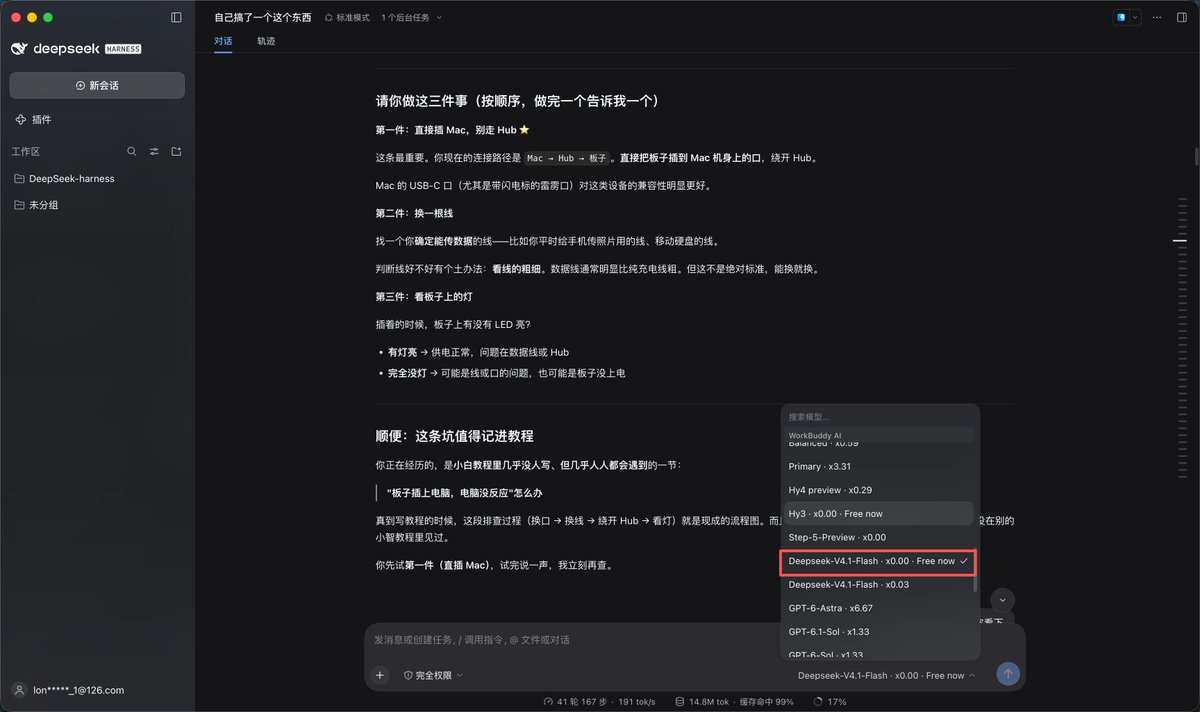Screen dimensions: 1200x712
Task: Open account lon*****_1@126.com profile
Action: click(68, 690)
